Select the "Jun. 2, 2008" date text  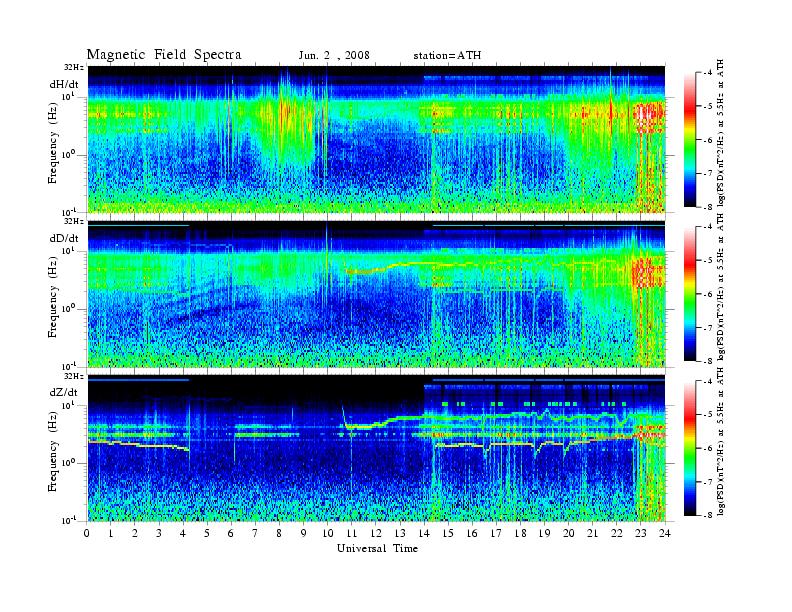(334, 56)
